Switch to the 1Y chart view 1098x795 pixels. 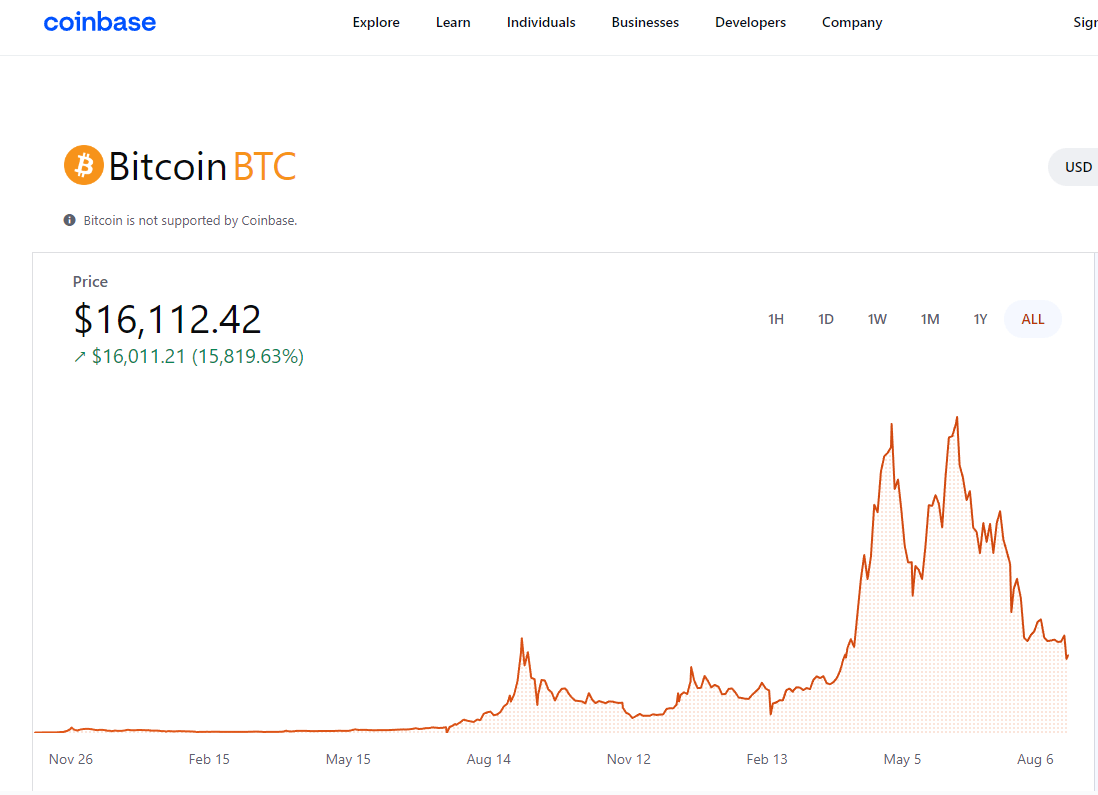tap(980, 318)
